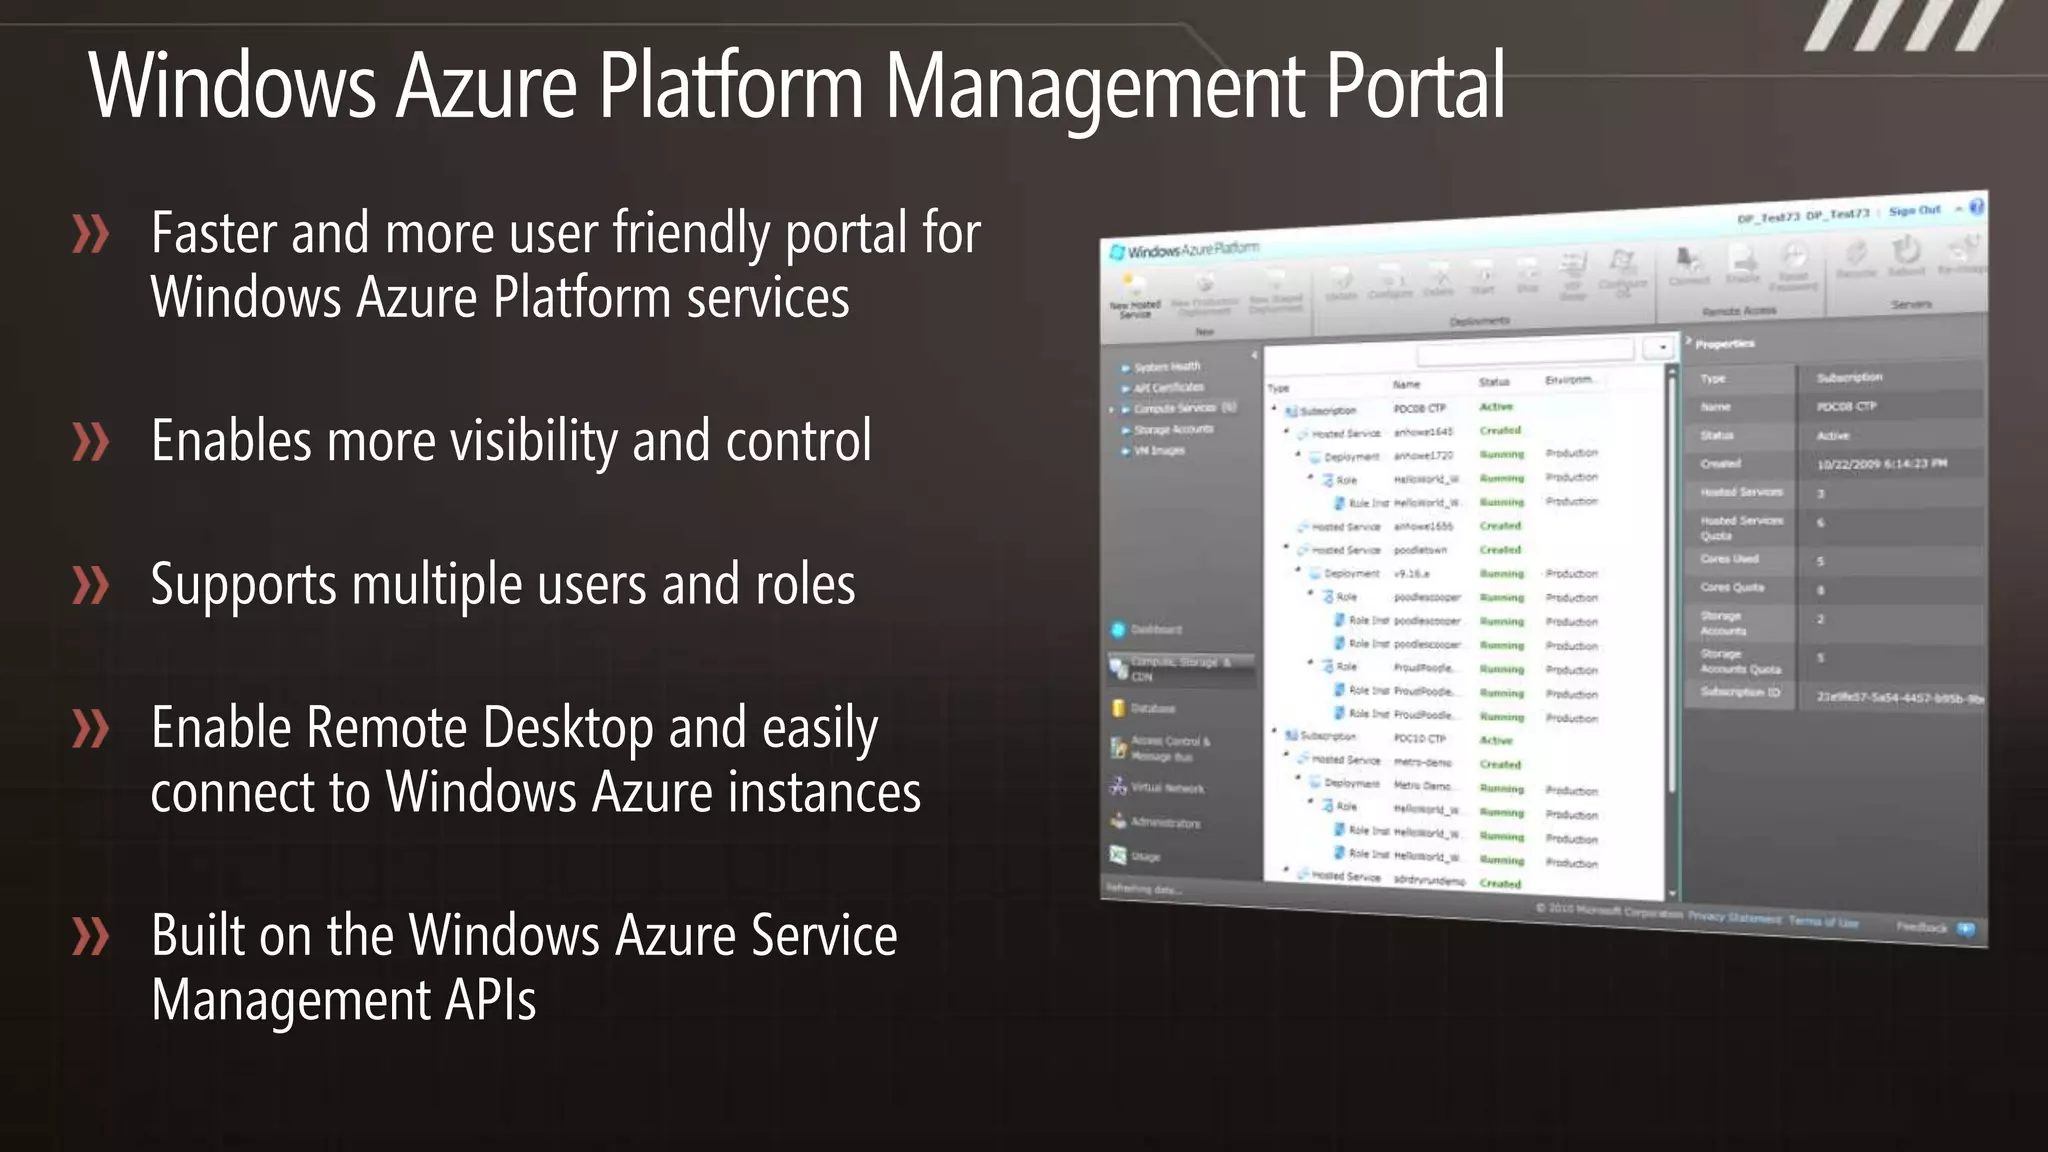Click the Delete deployment ribbon icon
This screenshot has height=1152, width=2048.
click(x=1439, y=274)
